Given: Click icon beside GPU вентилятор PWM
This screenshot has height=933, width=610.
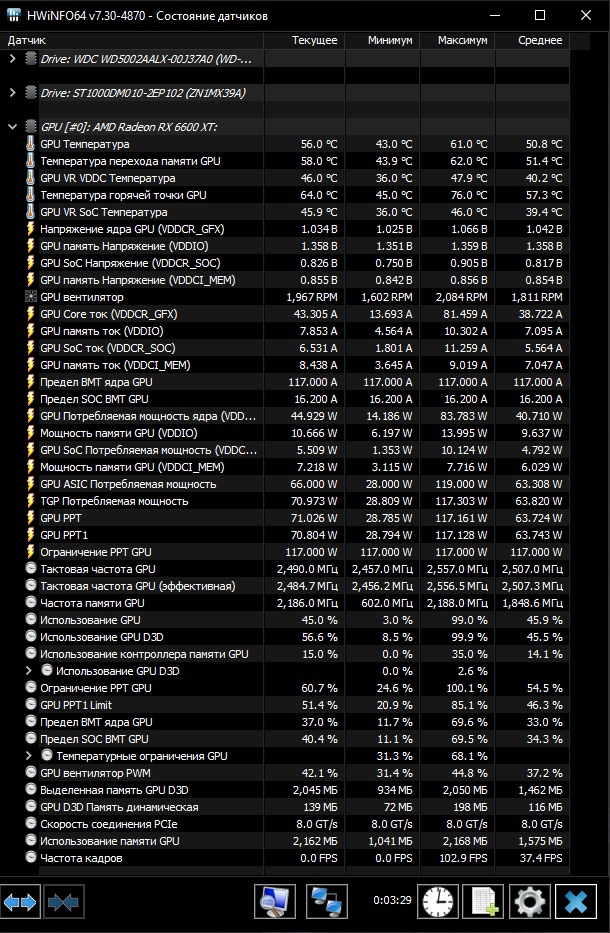Looking at the screenshot, I should point(31,773).
